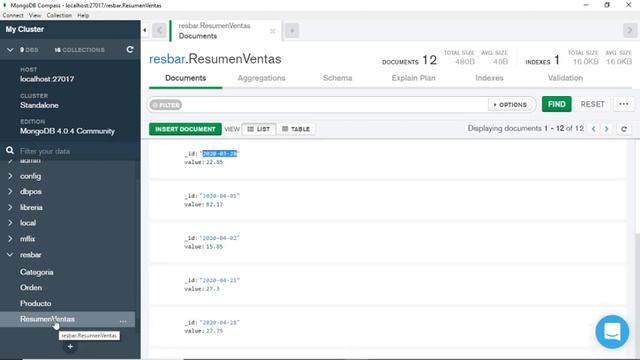Collapse the resbar database
Screen dimensions: 640x360
[x=10, y=255]
